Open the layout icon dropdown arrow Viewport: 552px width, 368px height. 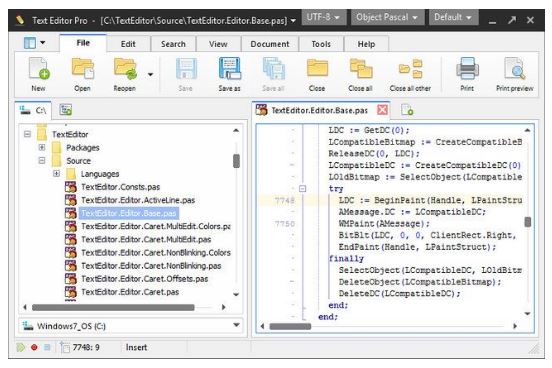pos(43,43)
